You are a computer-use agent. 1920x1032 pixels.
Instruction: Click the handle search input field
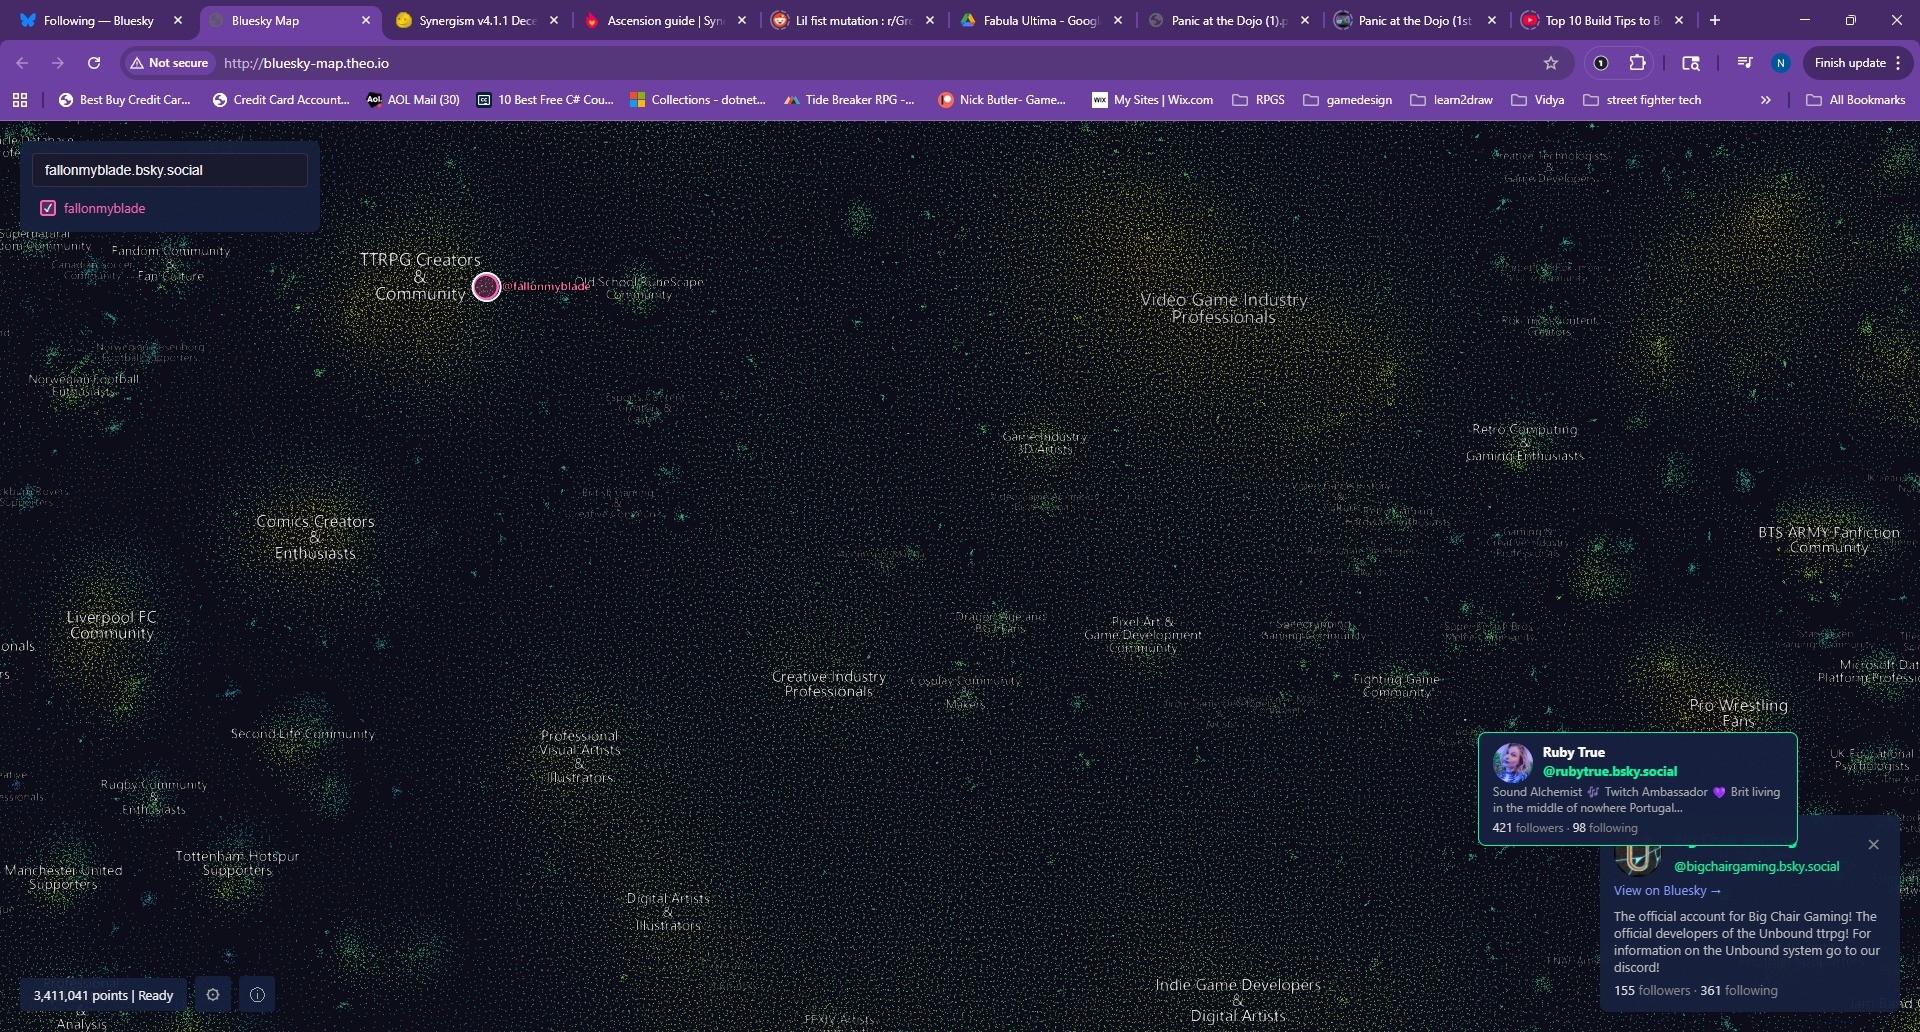click(170, 170)
